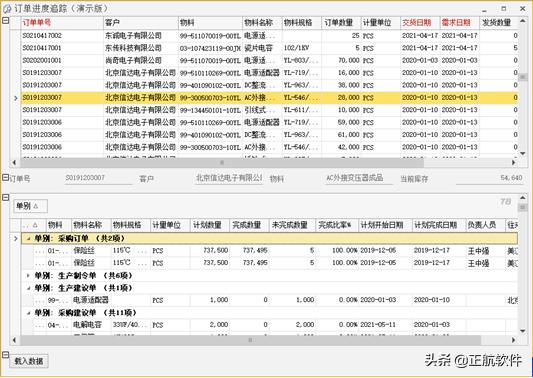
Task: Sort by the 需求日期 column header
Action: pyautogui.click(x=460, y=23)
